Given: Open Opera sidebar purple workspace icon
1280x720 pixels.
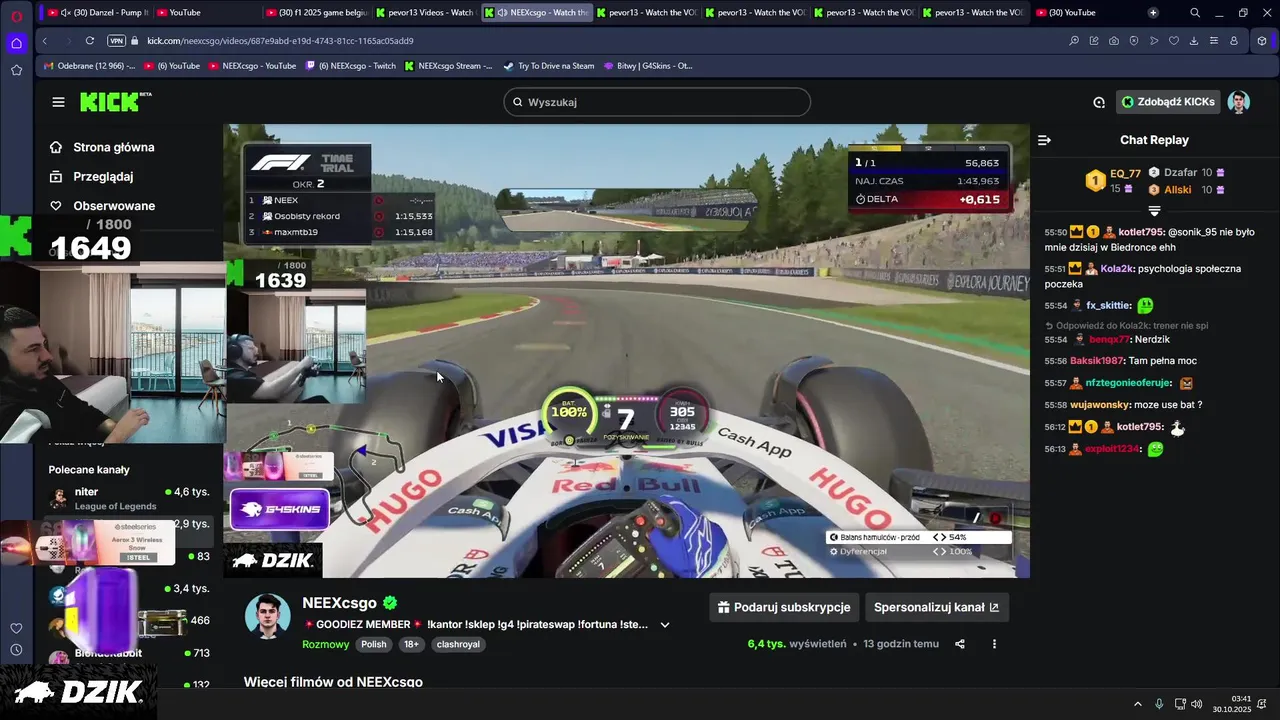Looking at the screenshot, I should coord(16,43).
